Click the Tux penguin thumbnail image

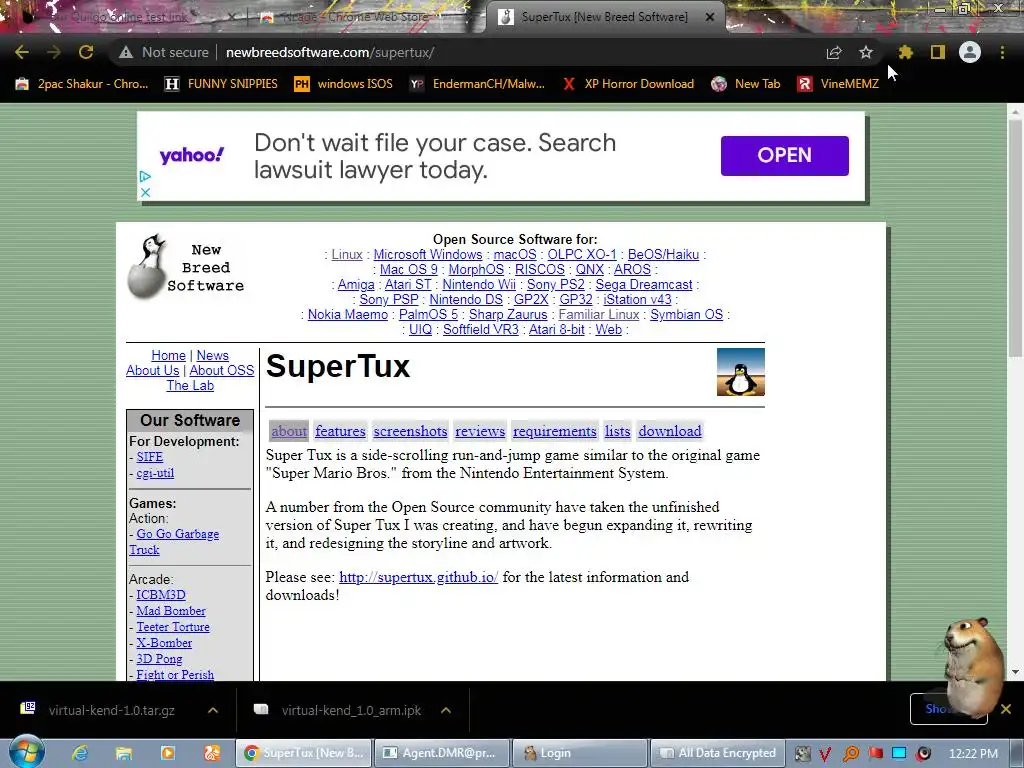click(x=741, y=372)
